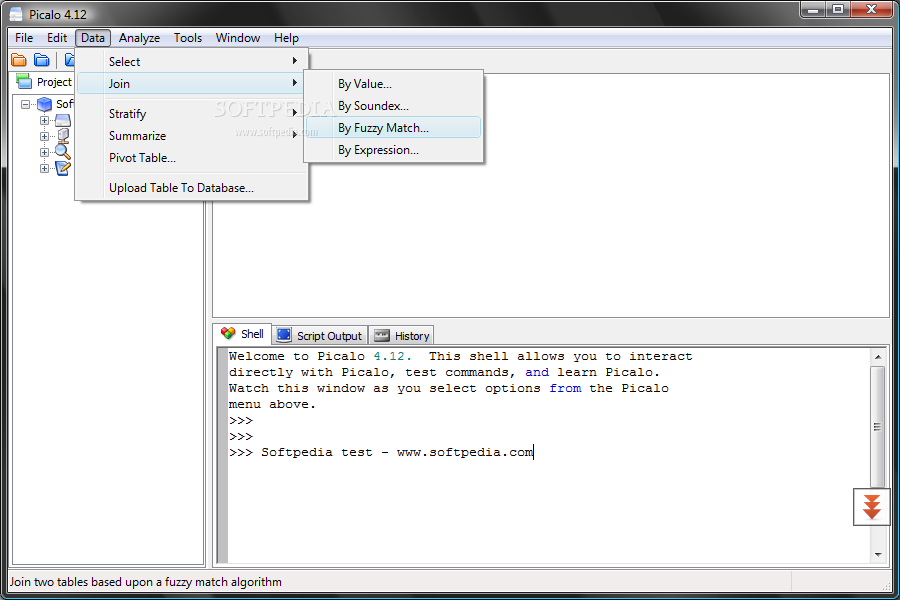Image resolution: width=900 pixels, height=600 pixels.
Task: Choose Pivot Table... menu entry
Action: coord(192,158)
